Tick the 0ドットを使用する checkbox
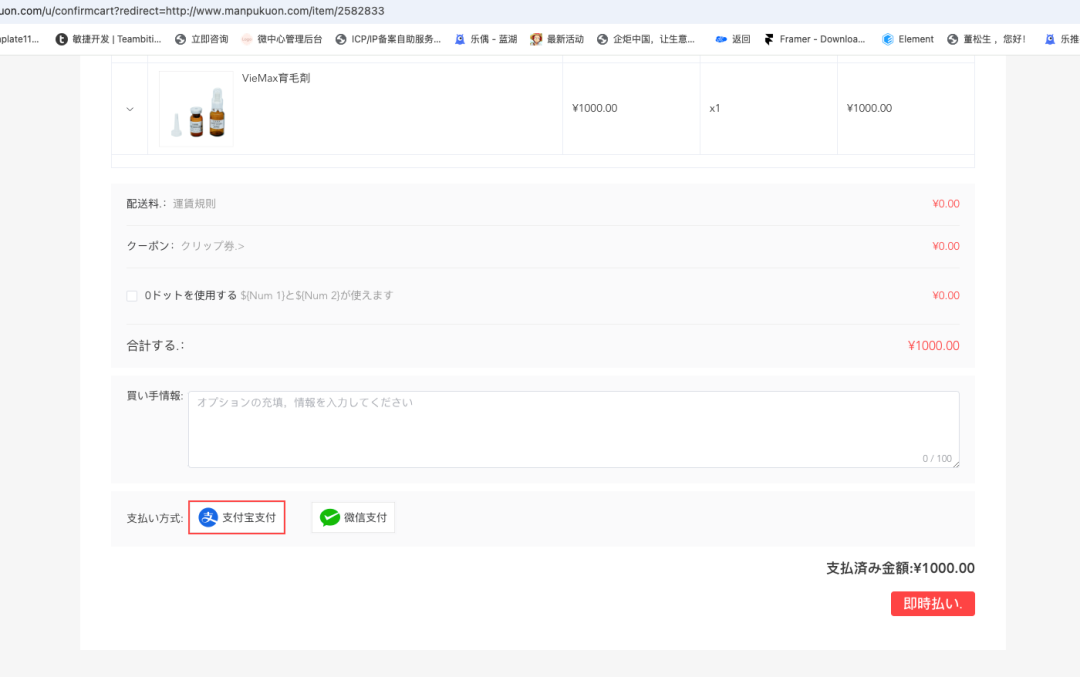The image size is (1080, 677). pos(132,295)
